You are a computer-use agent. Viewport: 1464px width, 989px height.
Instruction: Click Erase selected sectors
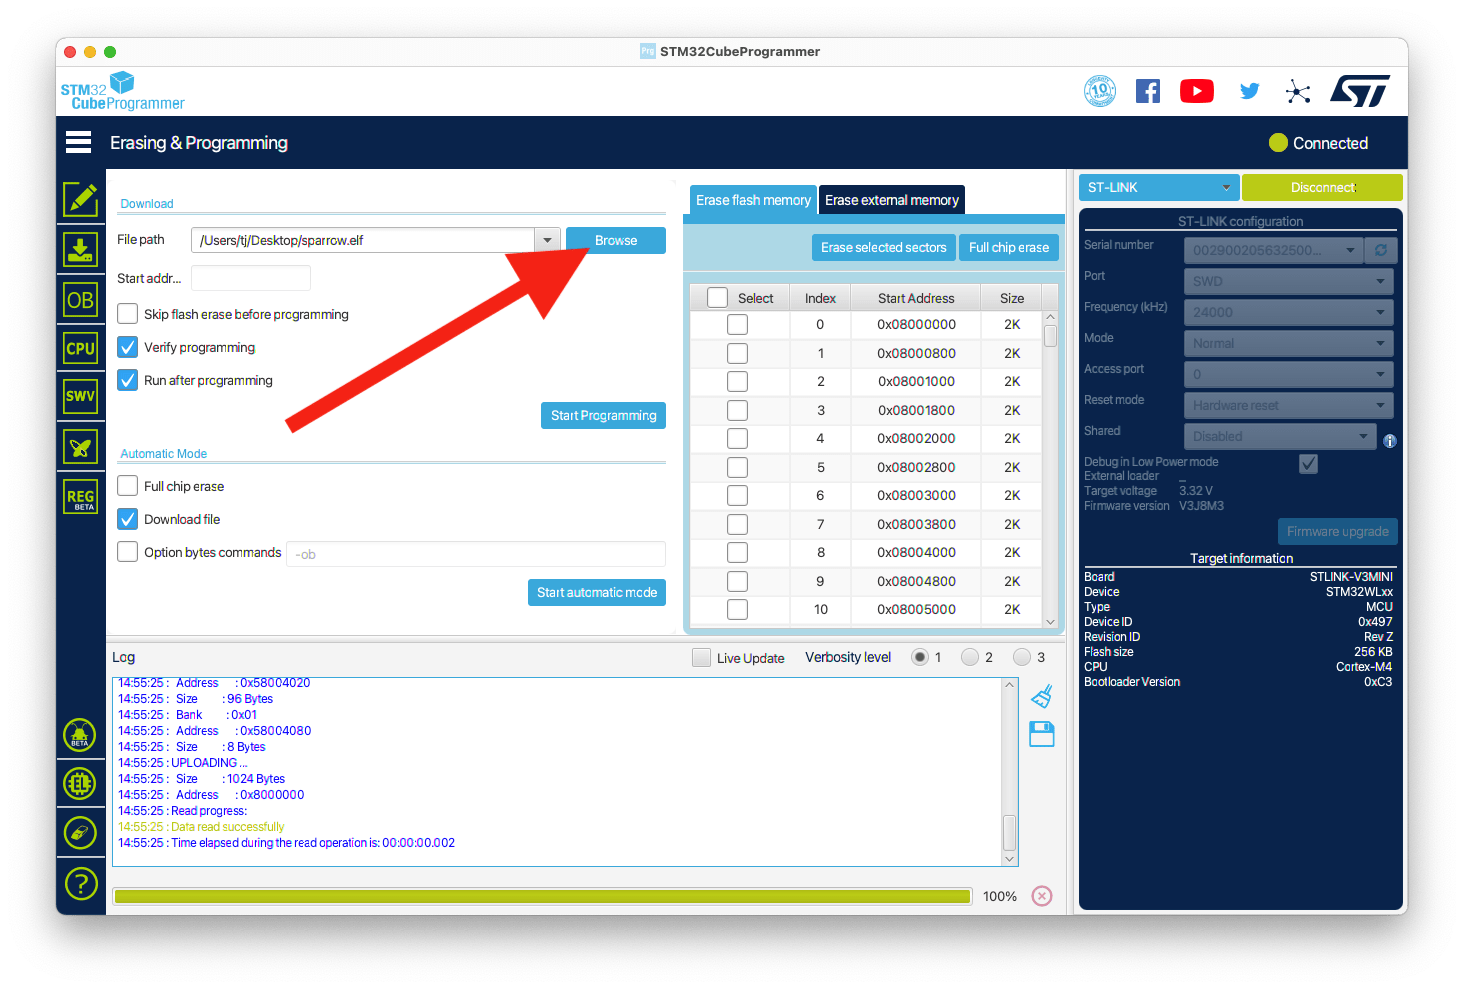point(883,247)
